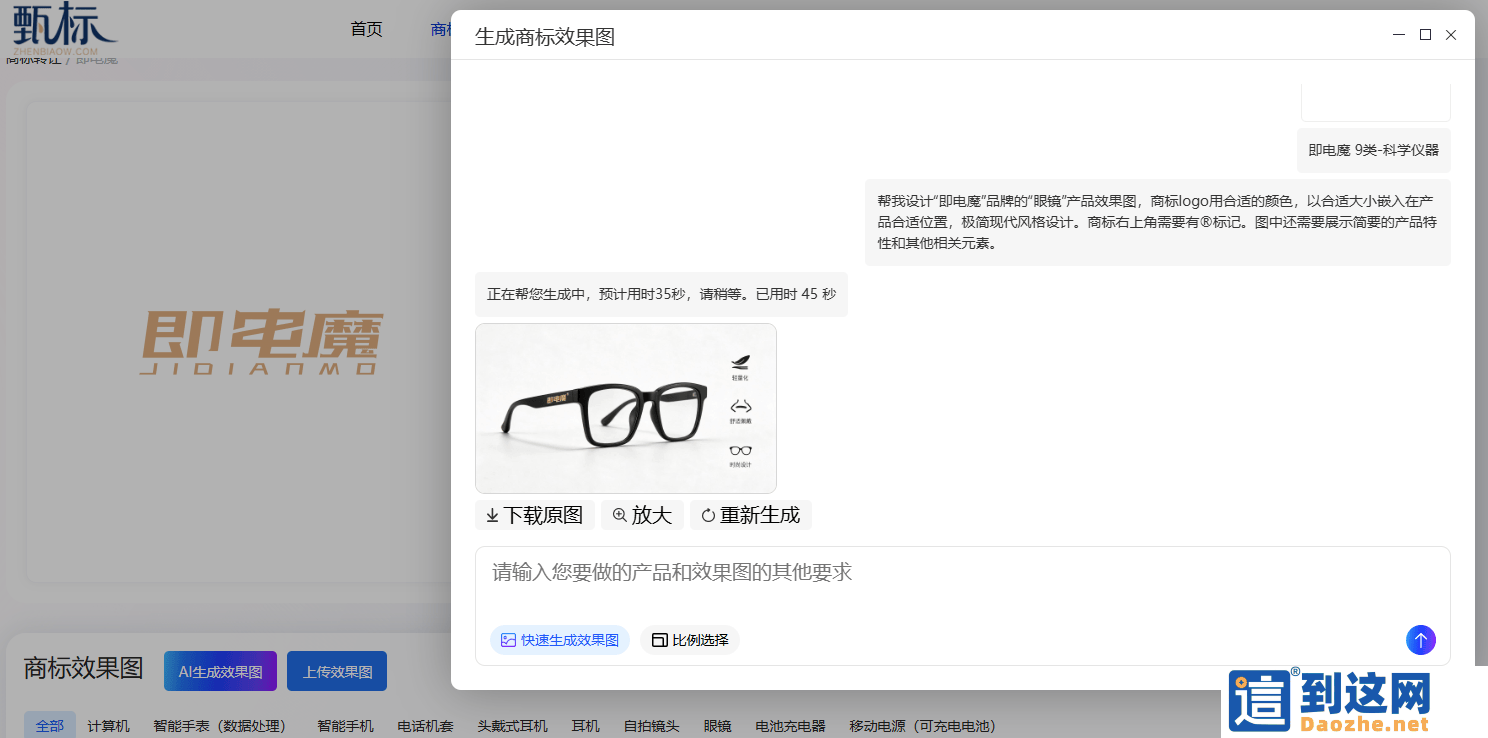The height and width of the screenshot is (738, 1488).
Task: Switch to the 智能手机 category tab
Action: pos(345,726)
